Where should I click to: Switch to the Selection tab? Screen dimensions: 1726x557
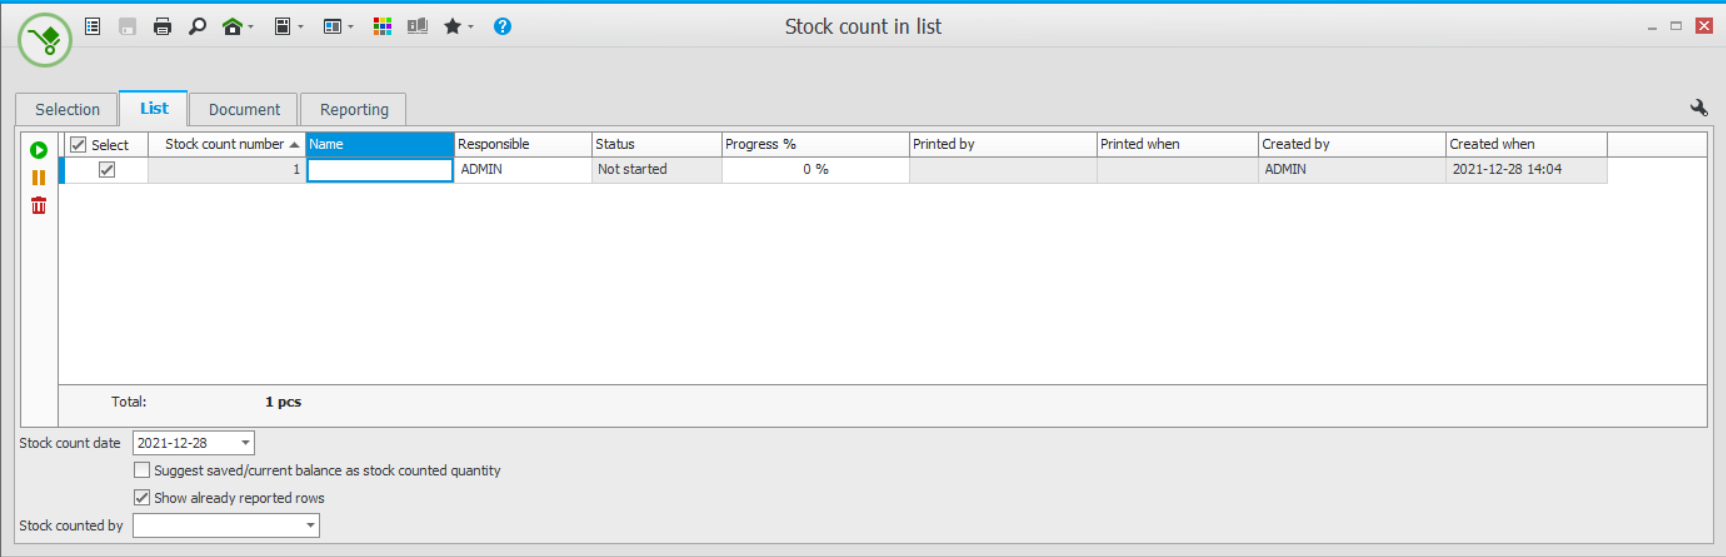click(67, 110)
